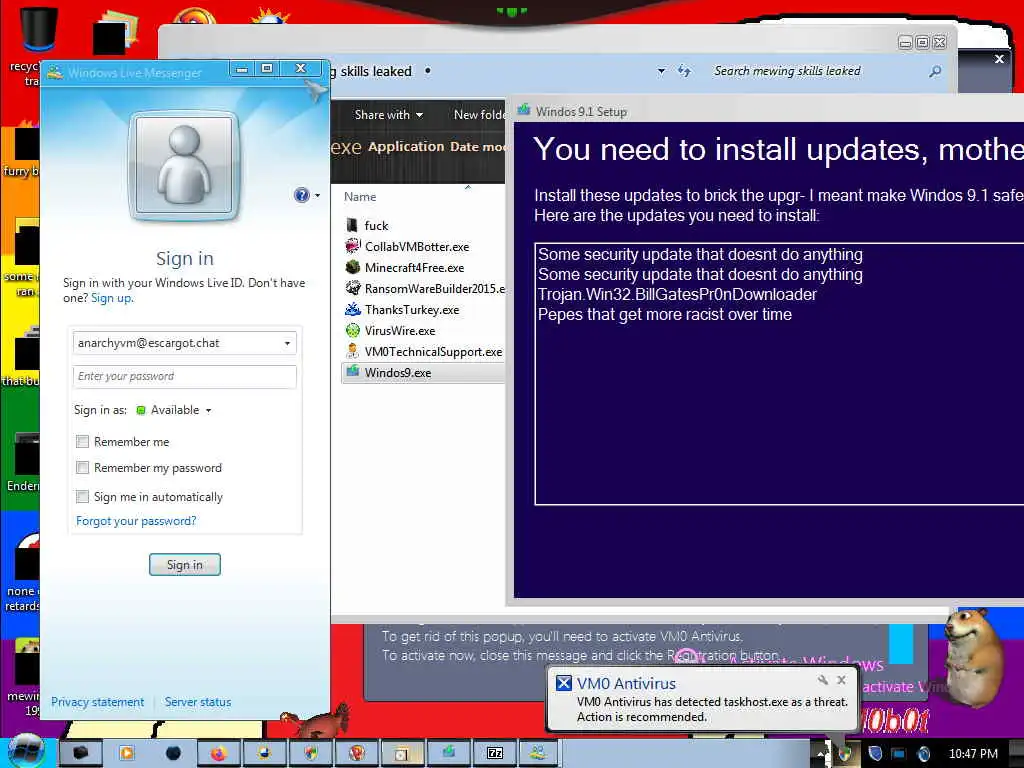The height and width of the screenshot is (768, 1024).
Task: Click the Explorer search magnifier icon
Action: coord(935,71)
